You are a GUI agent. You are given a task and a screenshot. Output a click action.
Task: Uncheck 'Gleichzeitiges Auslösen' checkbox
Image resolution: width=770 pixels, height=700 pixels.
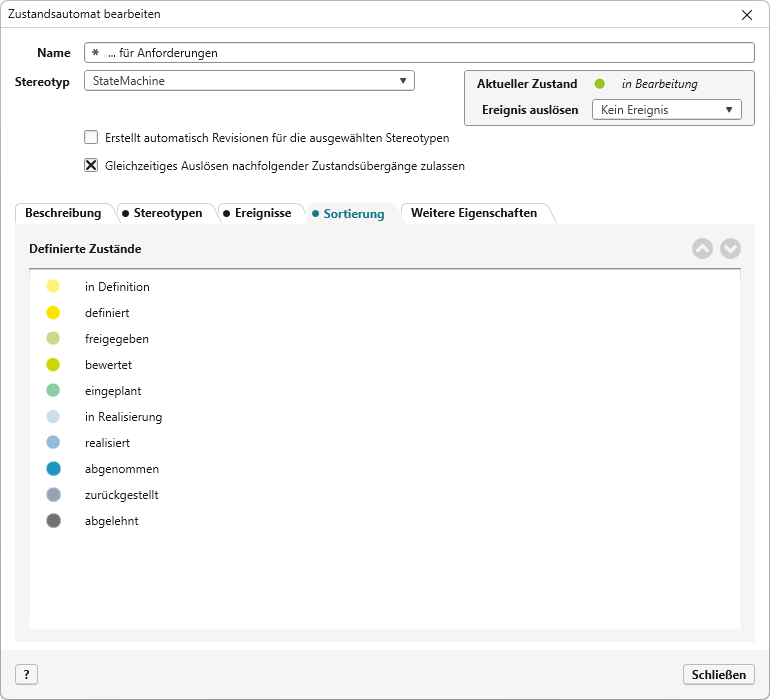coord(91,166)
